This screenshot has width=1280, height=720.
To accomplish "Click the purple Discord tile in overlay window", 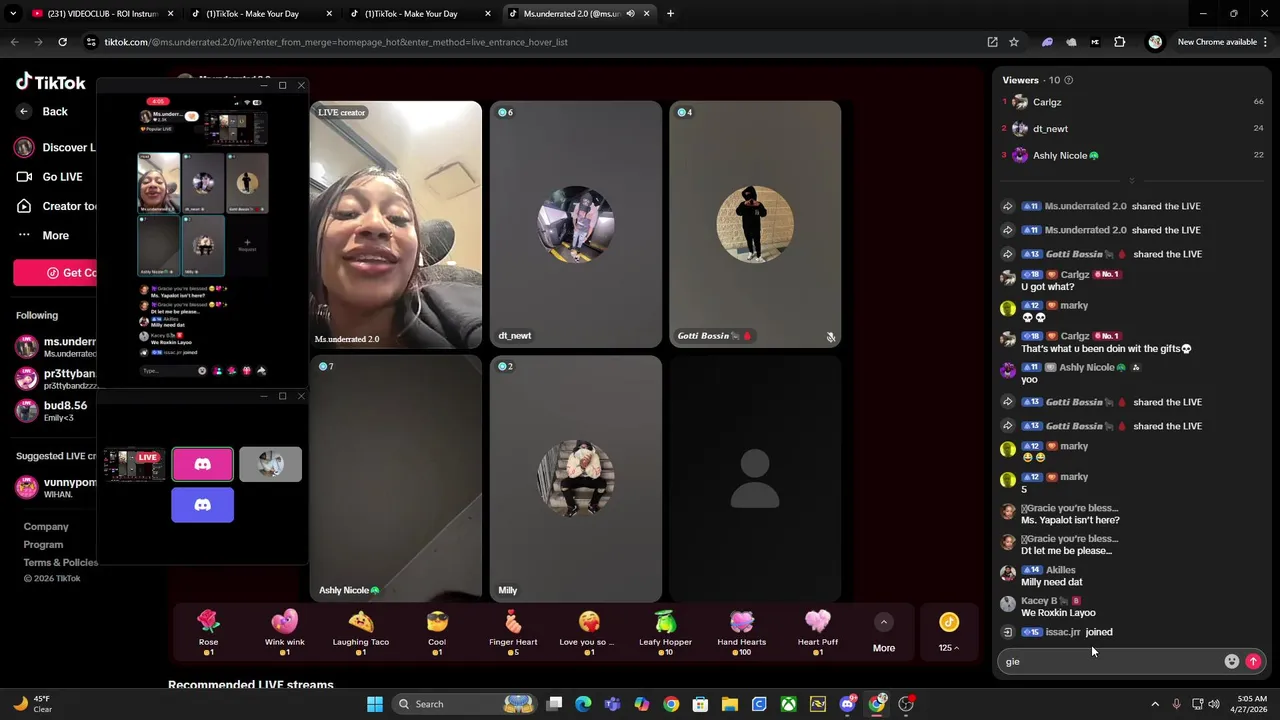I will click(202, 505).
